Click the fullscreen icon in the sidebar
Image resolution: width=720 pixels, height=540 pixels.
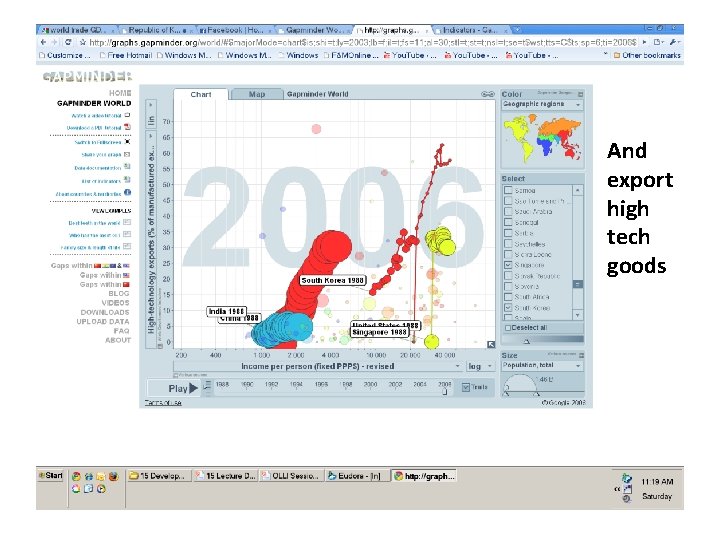pyautogui.click(x=127, y=142)
